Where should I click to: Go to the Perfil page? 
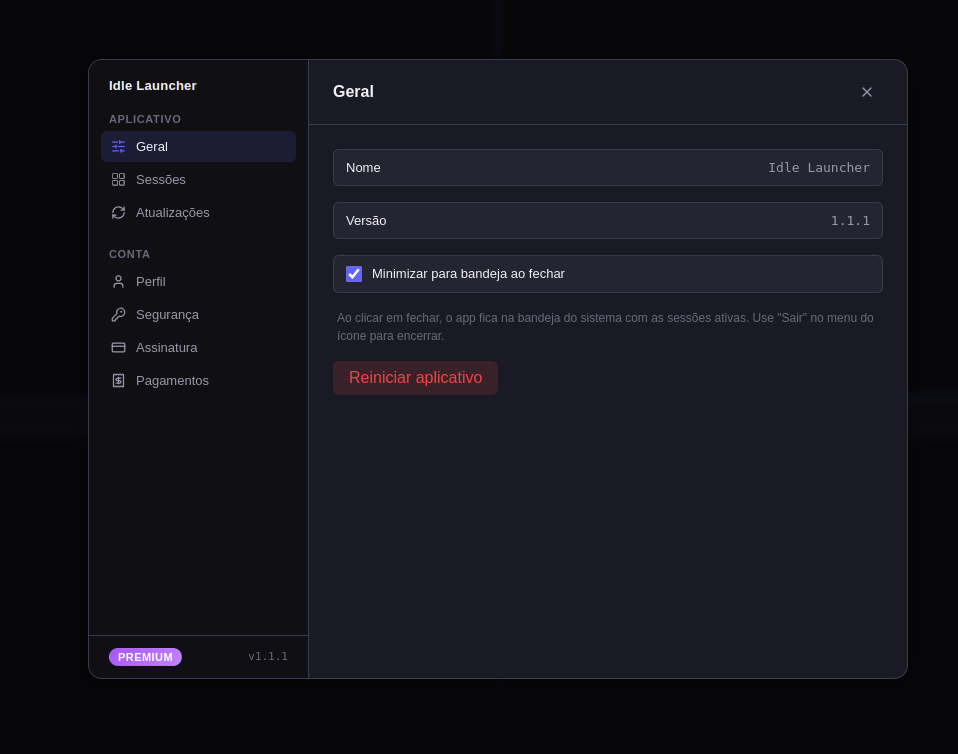(199, 282)
